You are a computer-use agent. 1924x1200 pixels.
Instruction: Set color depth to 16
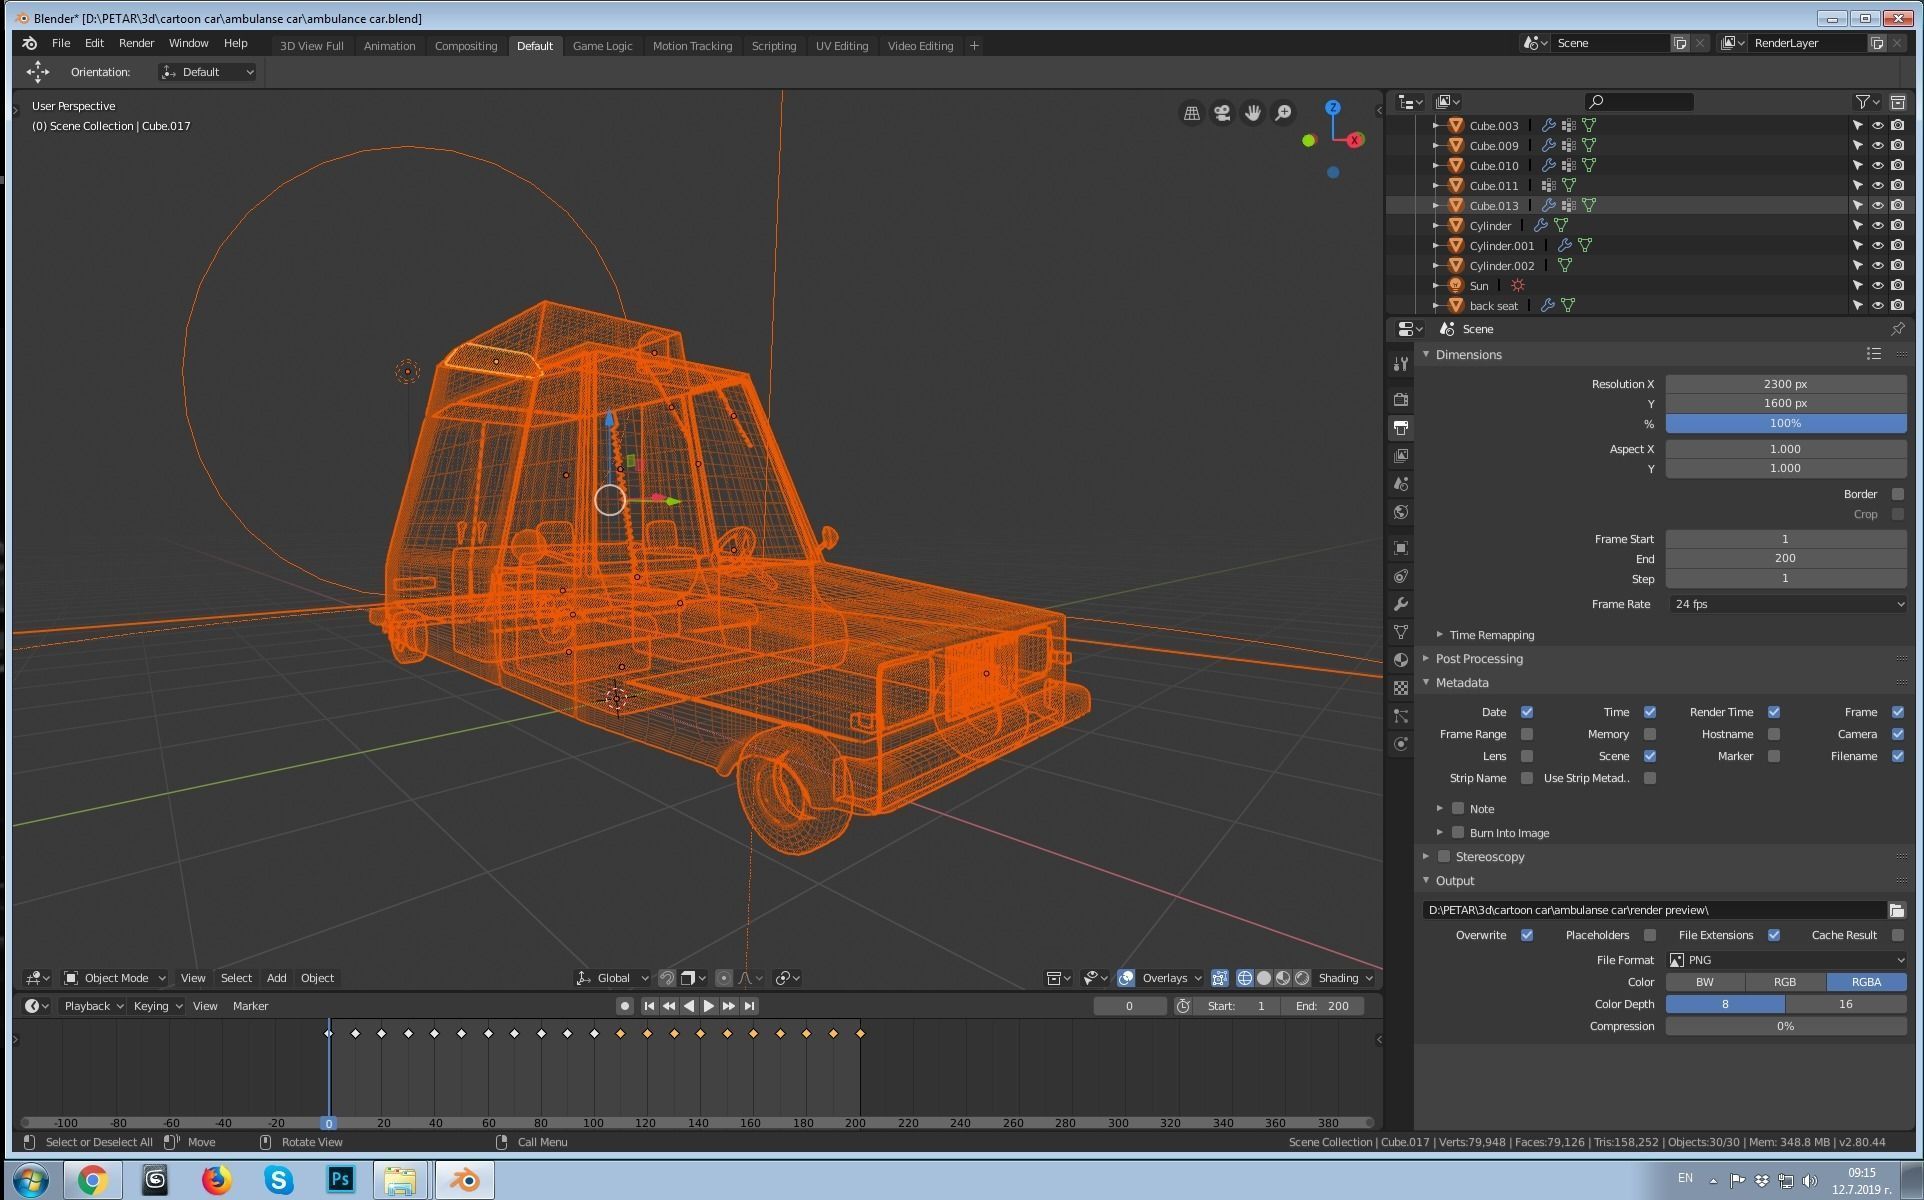point(1846,1004)
